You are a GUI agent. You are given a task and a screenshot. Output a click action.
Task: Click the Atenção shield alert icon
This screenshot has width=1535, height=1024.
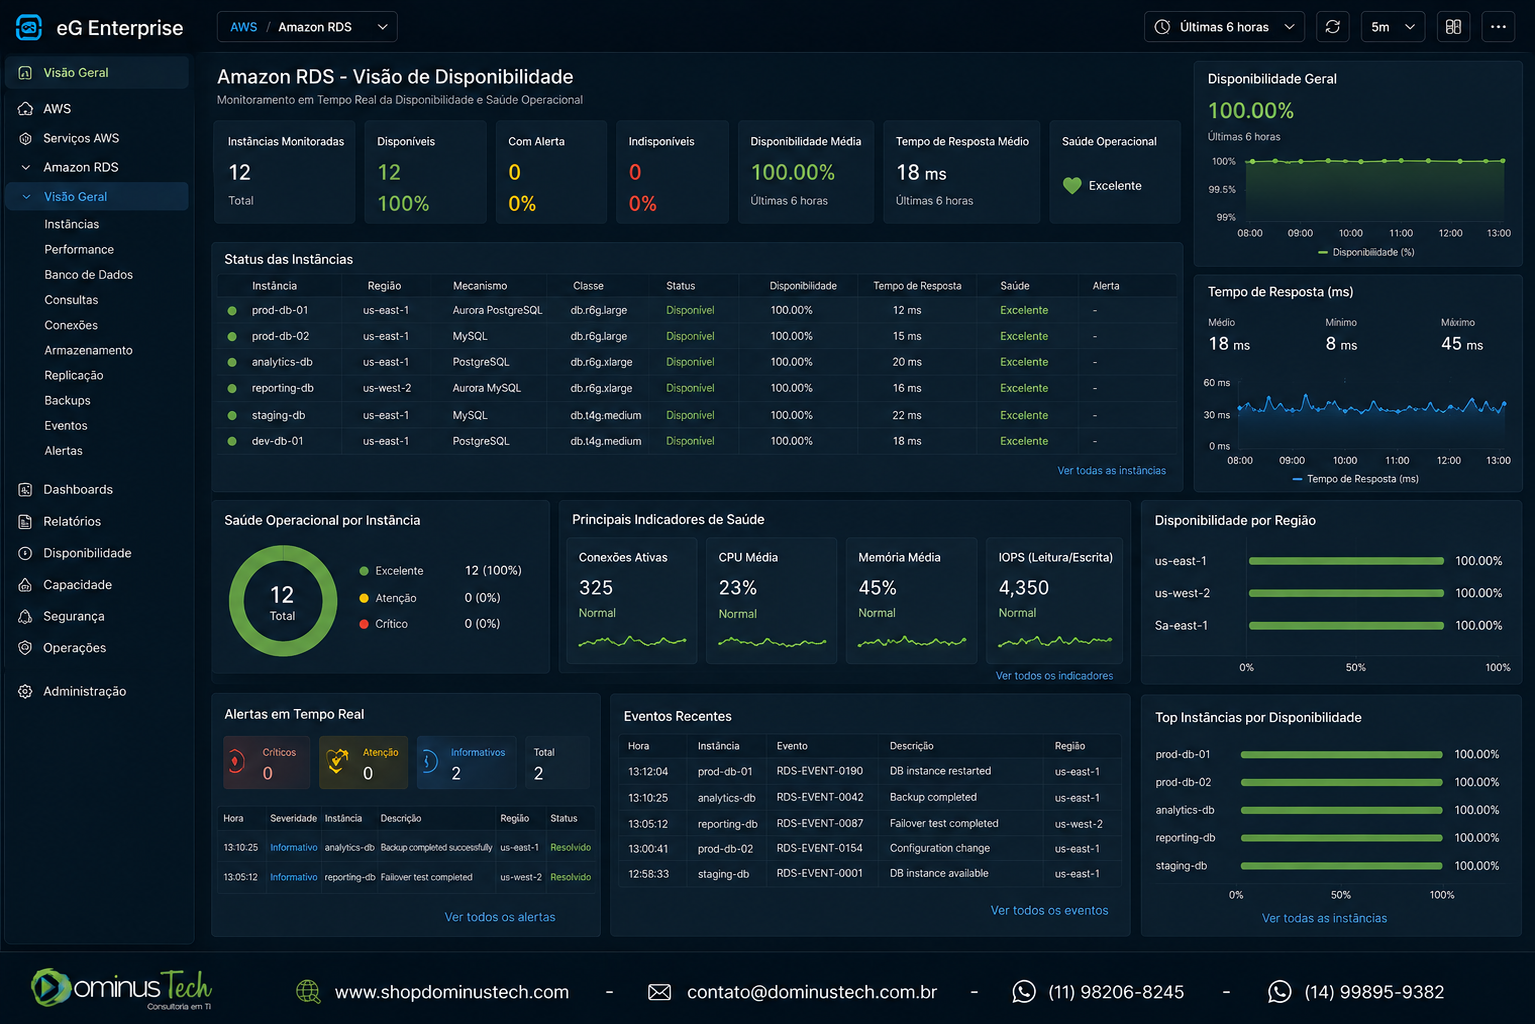(338, 761)
